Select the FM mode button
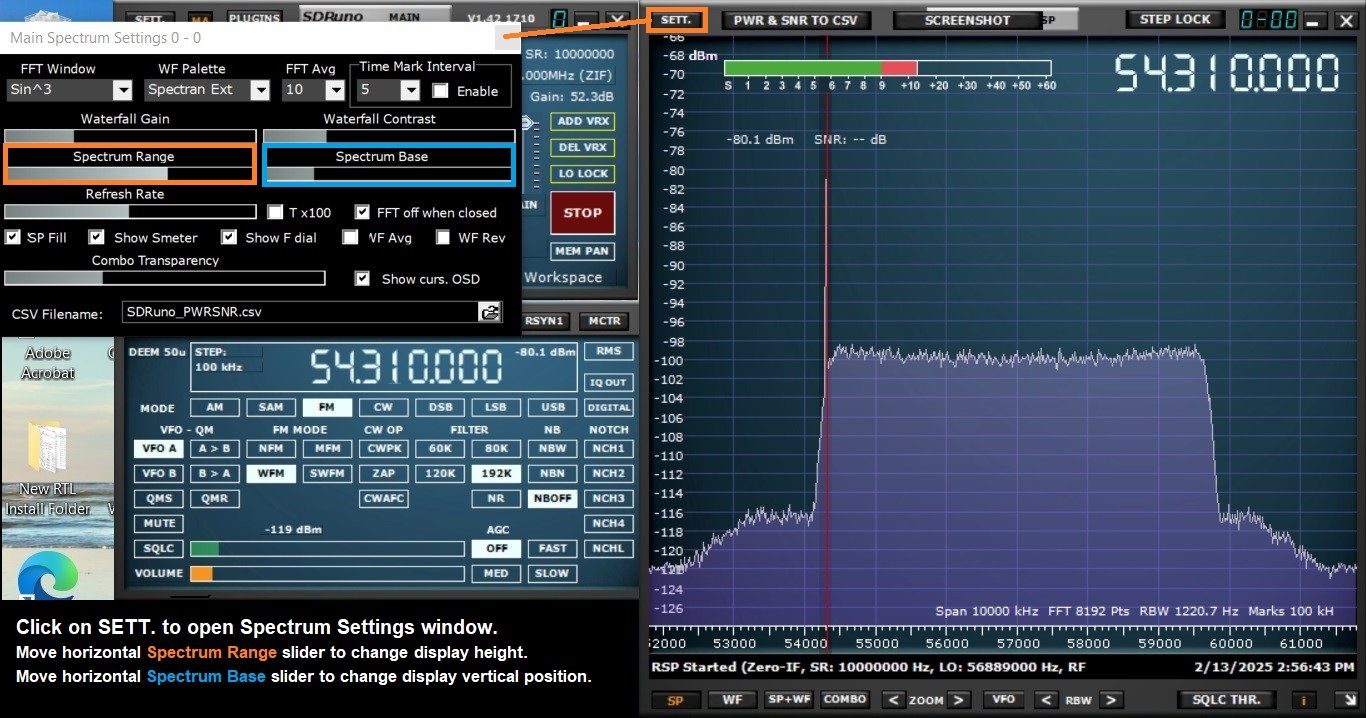Image resolution: width=1366 pixels, height=718 pixels. click(x=327, y=408)
